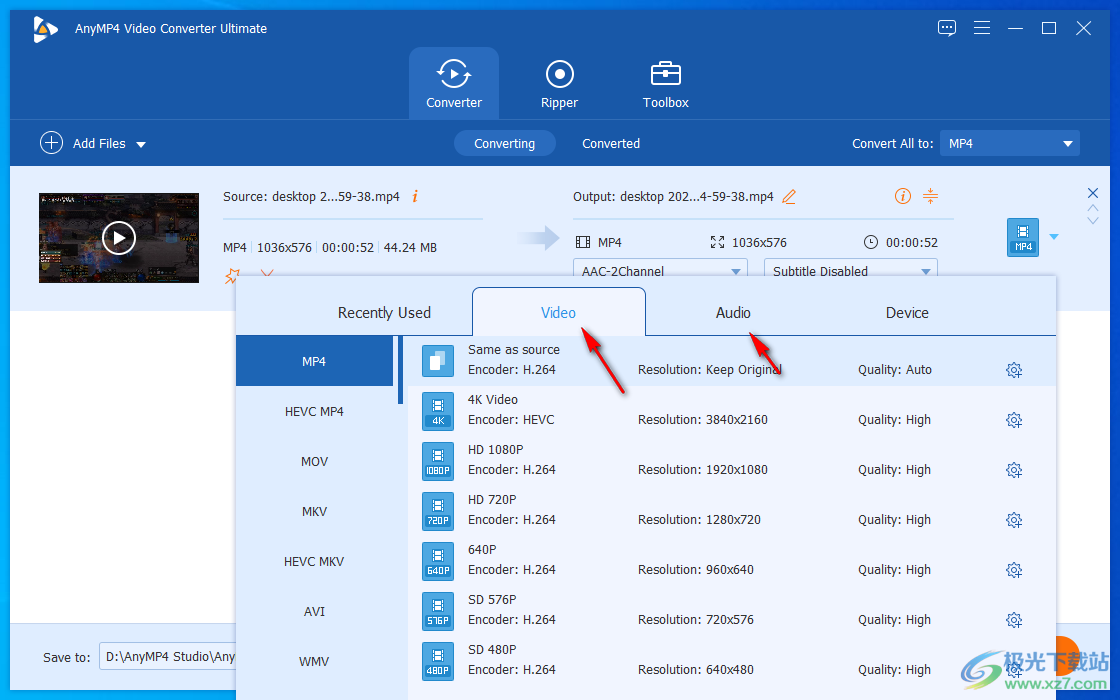Select the 4K Video preset icon
Viewport: 1120px width, 700px height.
[438, 411]
